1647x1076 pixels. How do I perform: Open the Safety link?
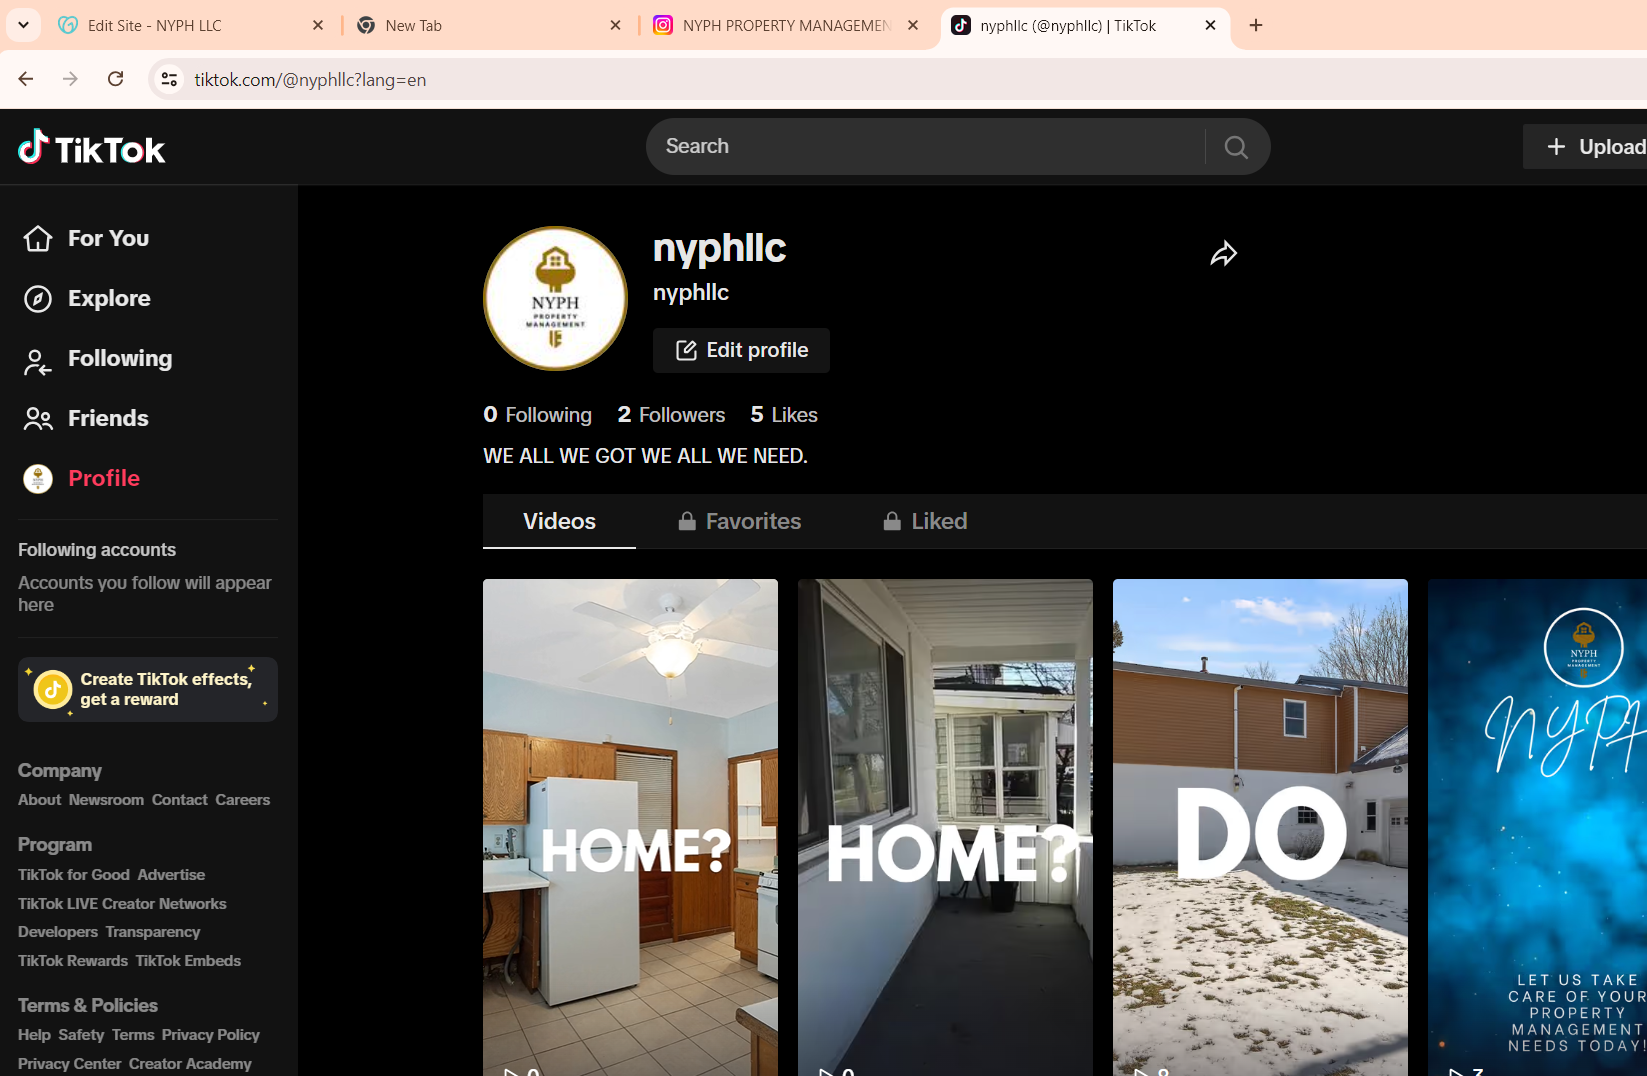(81, 1035)
